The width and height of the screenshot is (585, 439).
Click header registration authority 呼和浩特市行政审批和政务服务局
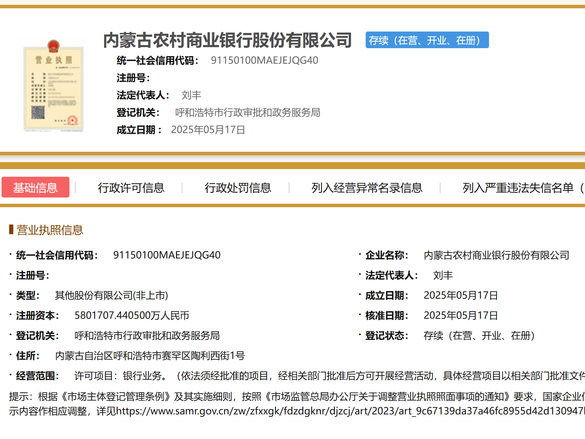tap(248, 112)
